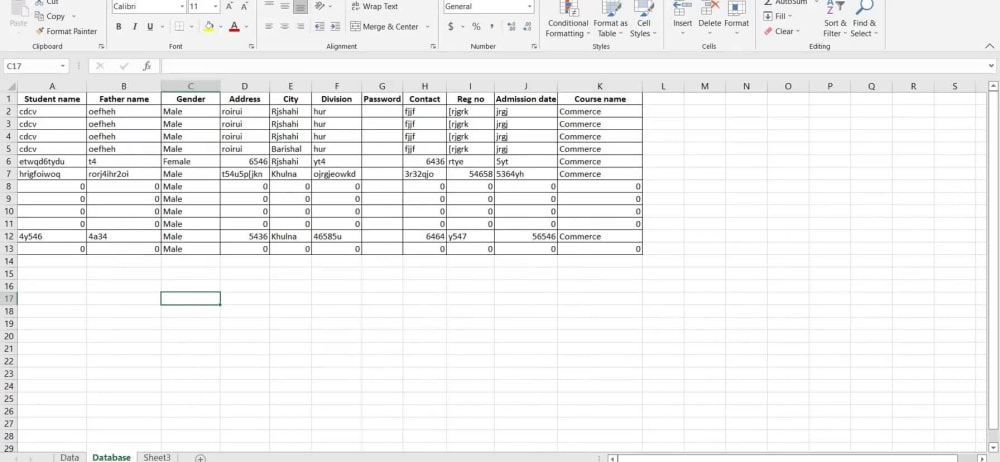Viewport: 1000px width, 462px height.
Task: Expand the Name Box dropdown
Action: 62,66
